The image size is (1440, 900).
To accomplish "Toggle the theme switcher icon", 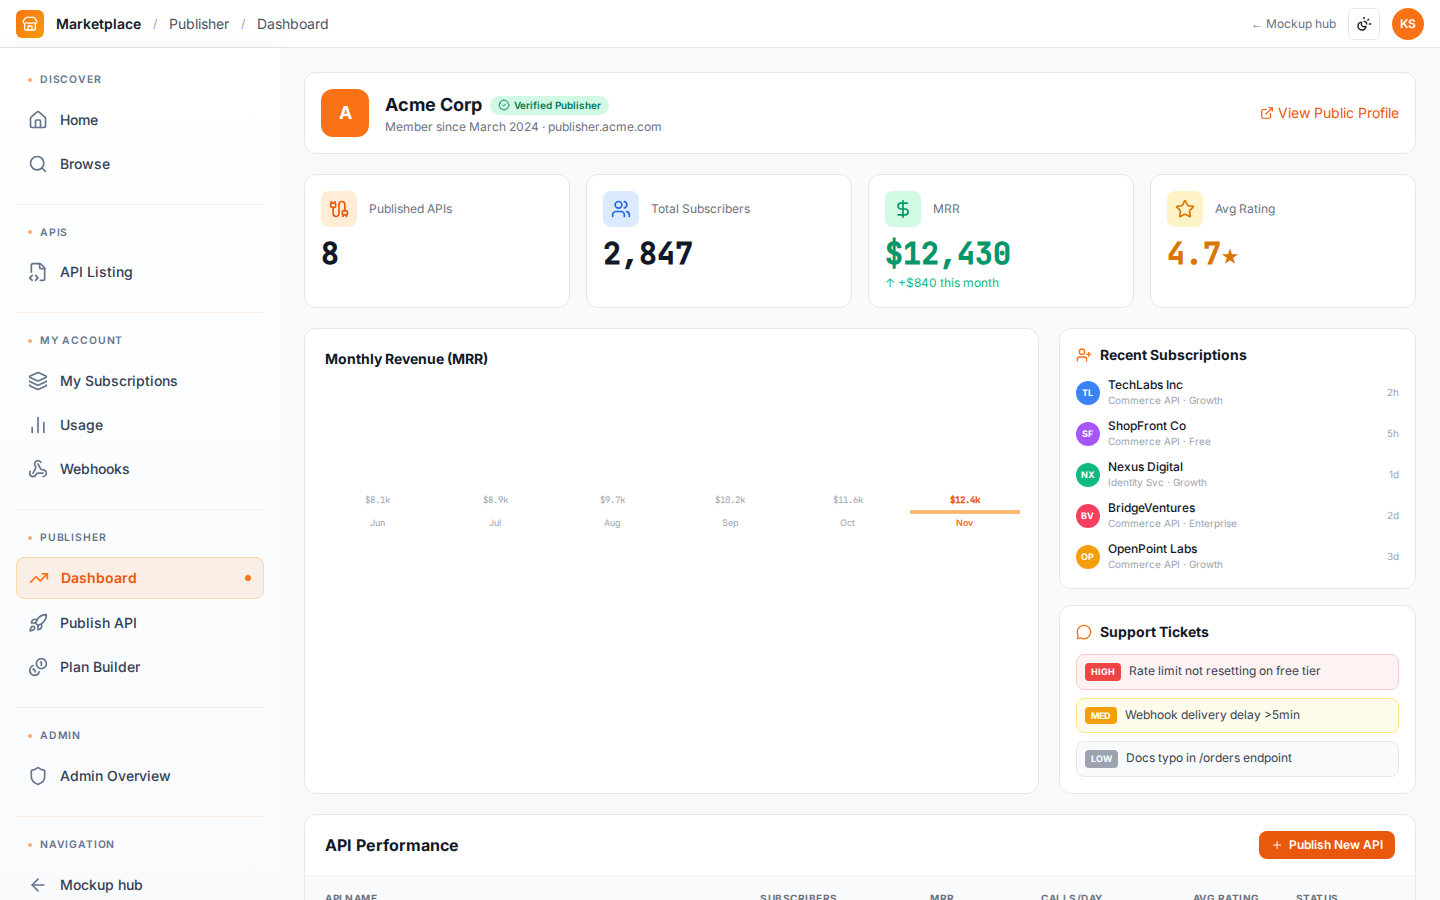I will click(1364, 24).
